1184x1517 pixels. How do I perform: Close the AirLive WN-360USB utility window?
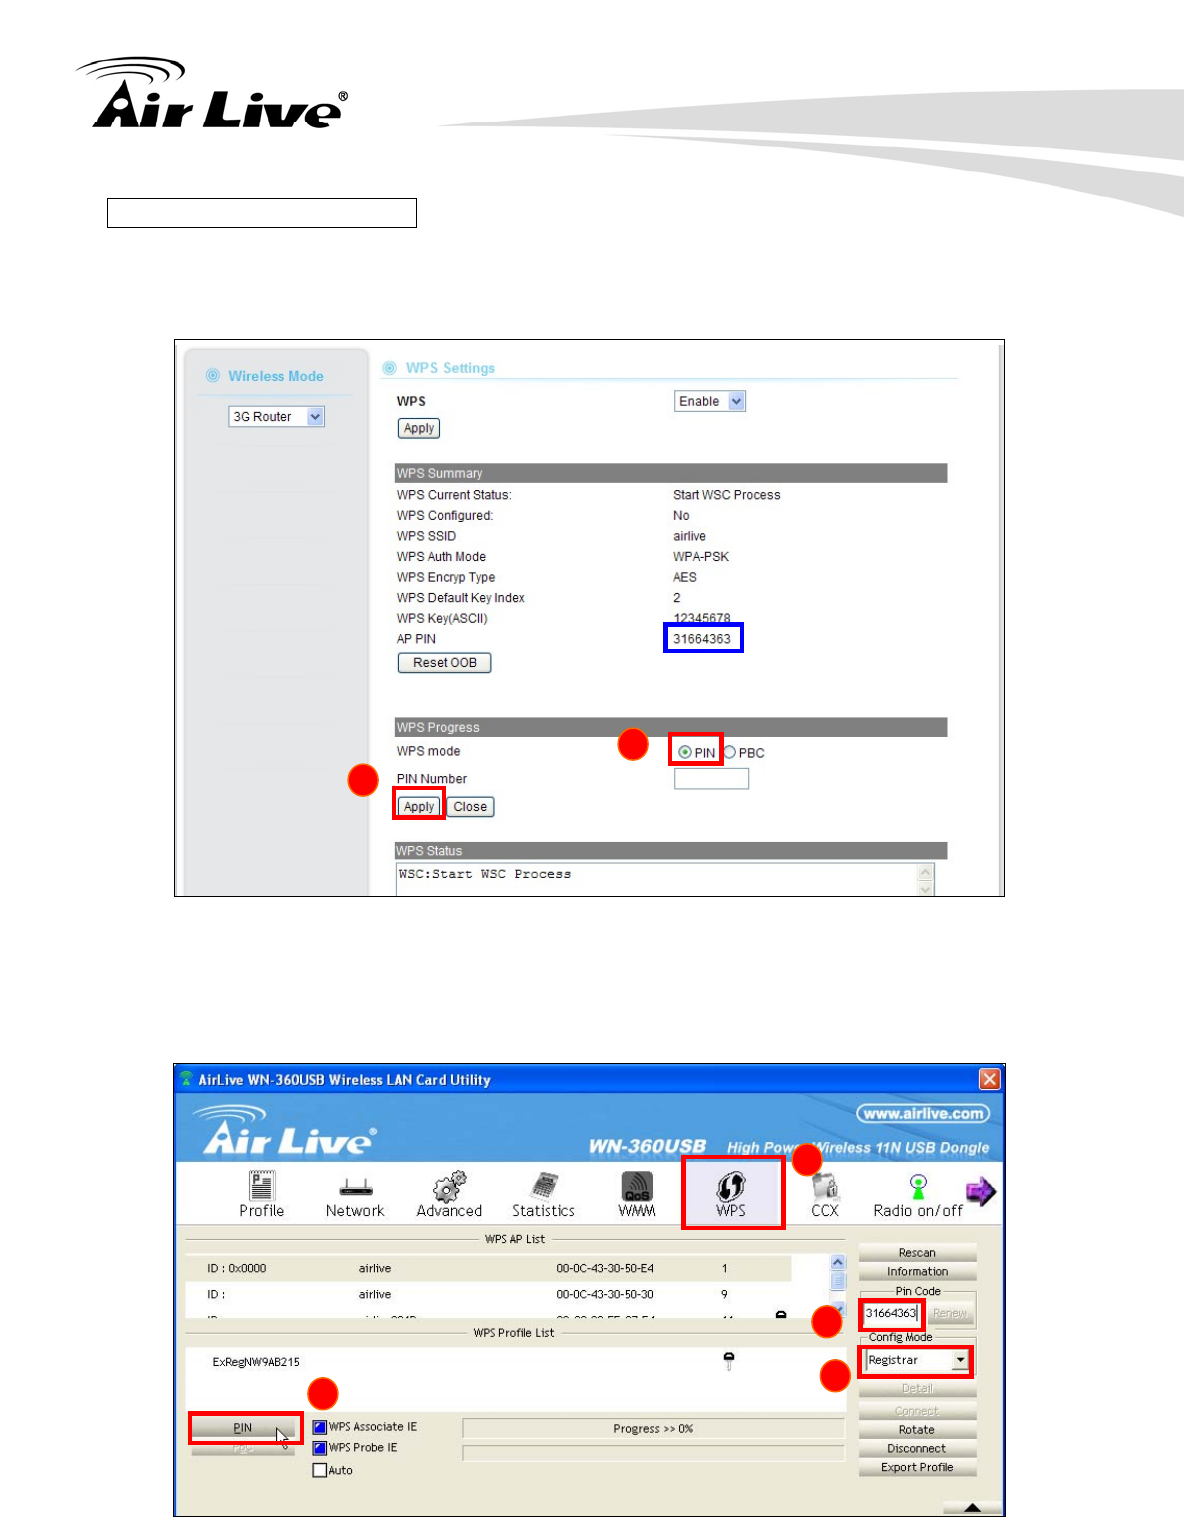989,1079
